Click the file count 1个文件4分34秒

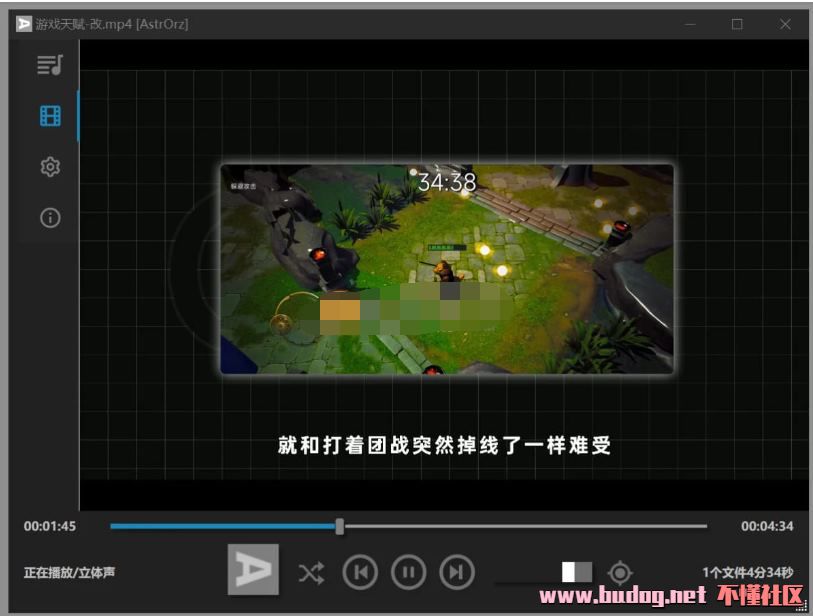pyautogui.click(x=747, y=572)
